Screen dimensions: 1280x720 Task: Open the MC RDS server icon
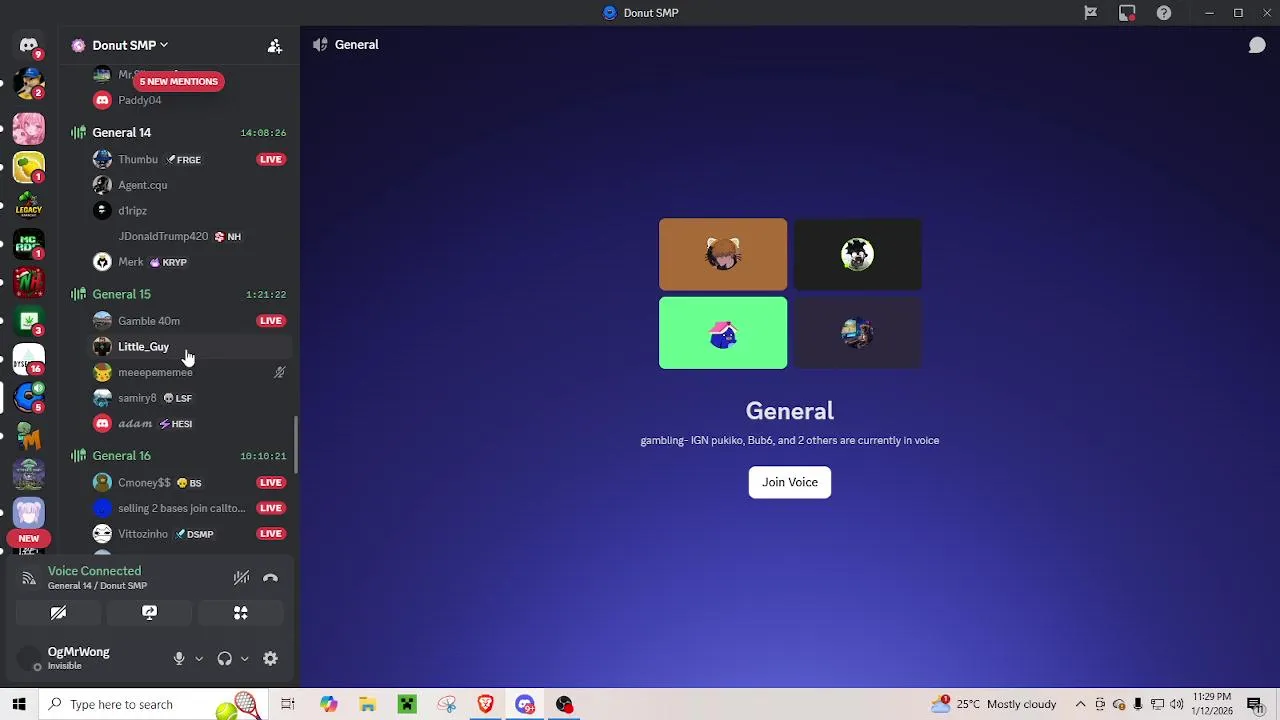click(x=28, y=244)
